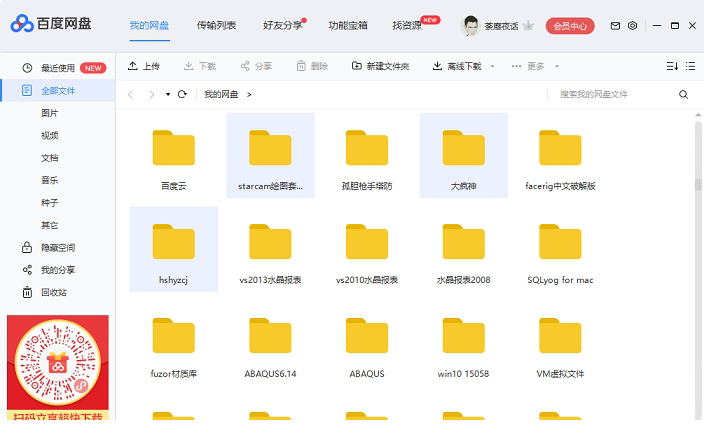This screenshot has width=704, height=436.
Task: Select the starcam绘图套... folder
Action: tap(270, 155)
